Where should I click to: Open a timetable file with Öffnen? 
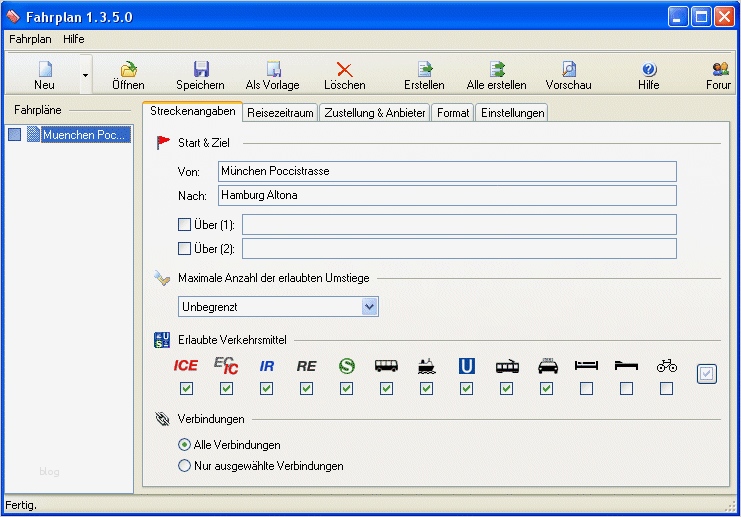[x=128, y=76]
